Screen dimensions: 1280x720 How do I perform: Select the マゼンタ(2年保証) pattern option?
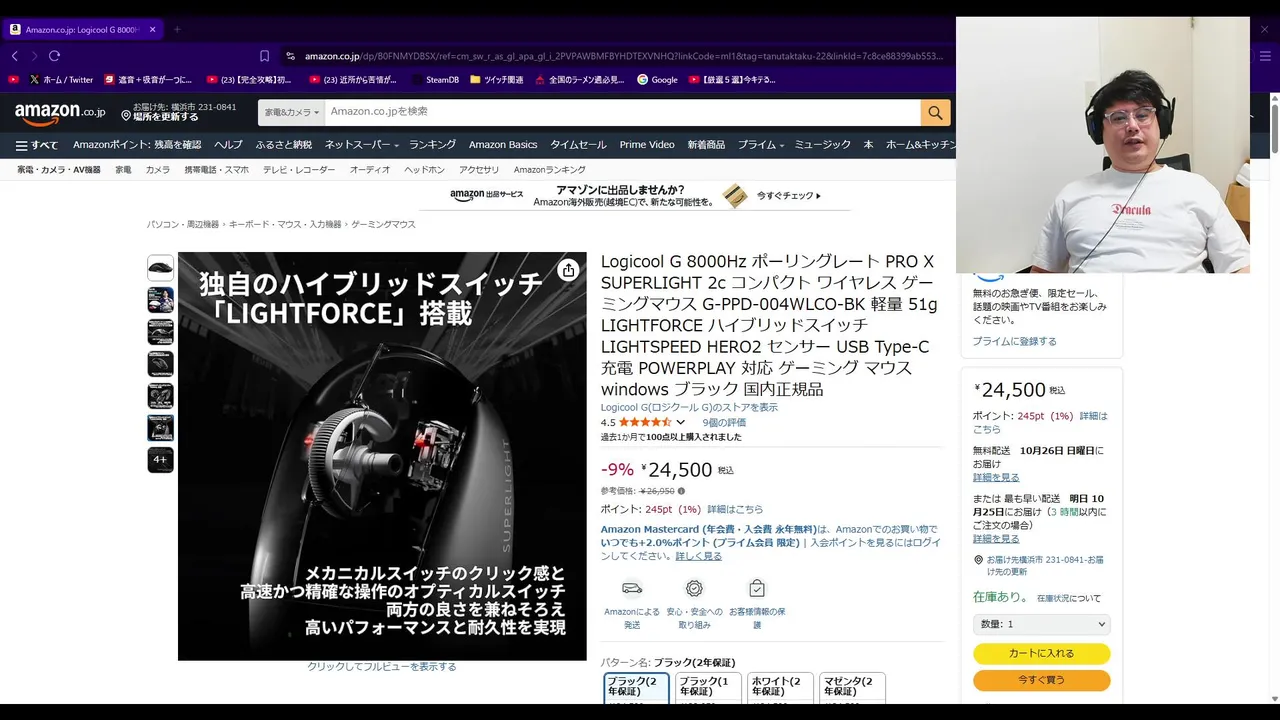(852, 688)
